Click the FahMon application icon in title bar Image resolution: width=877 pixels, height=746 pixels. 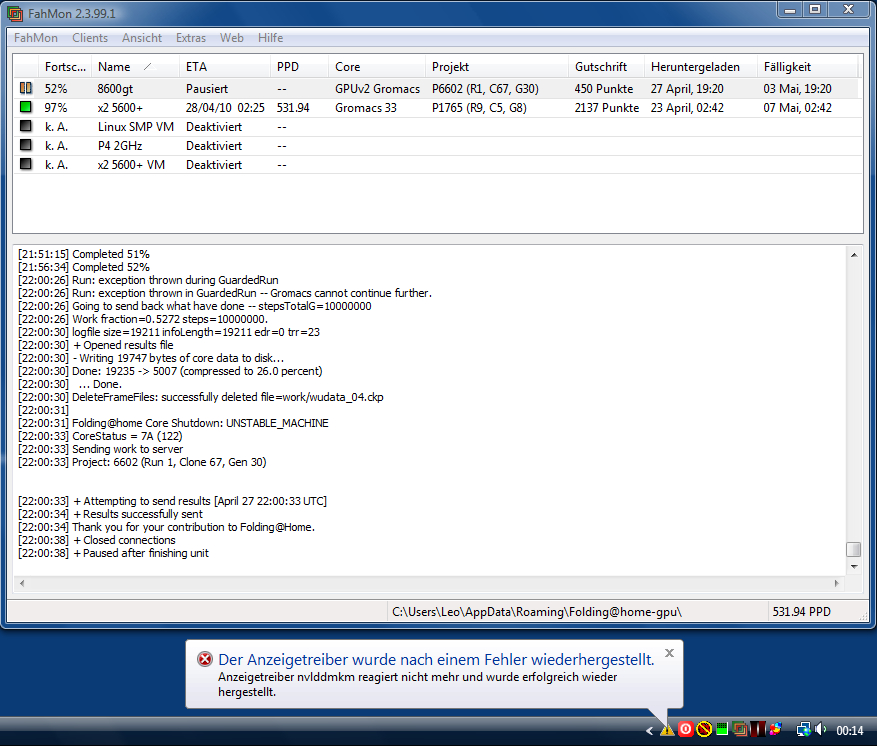coord(15,13)
